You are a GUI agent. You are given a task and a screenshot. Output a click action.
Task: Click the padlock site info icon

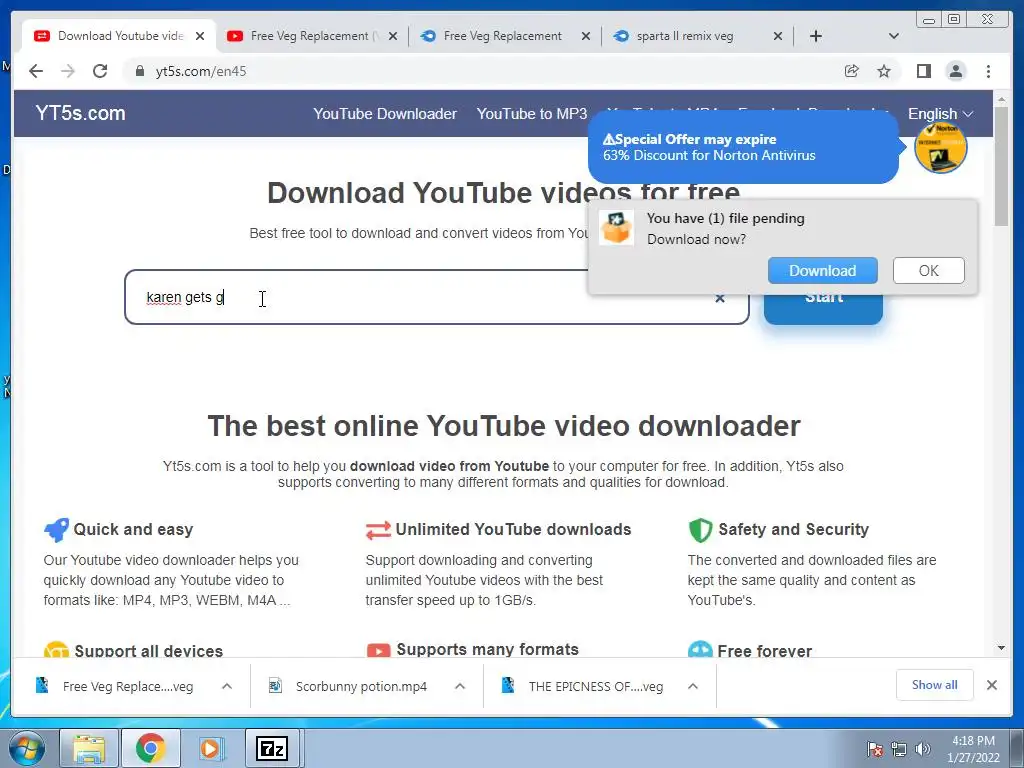(x=140, y=71)
